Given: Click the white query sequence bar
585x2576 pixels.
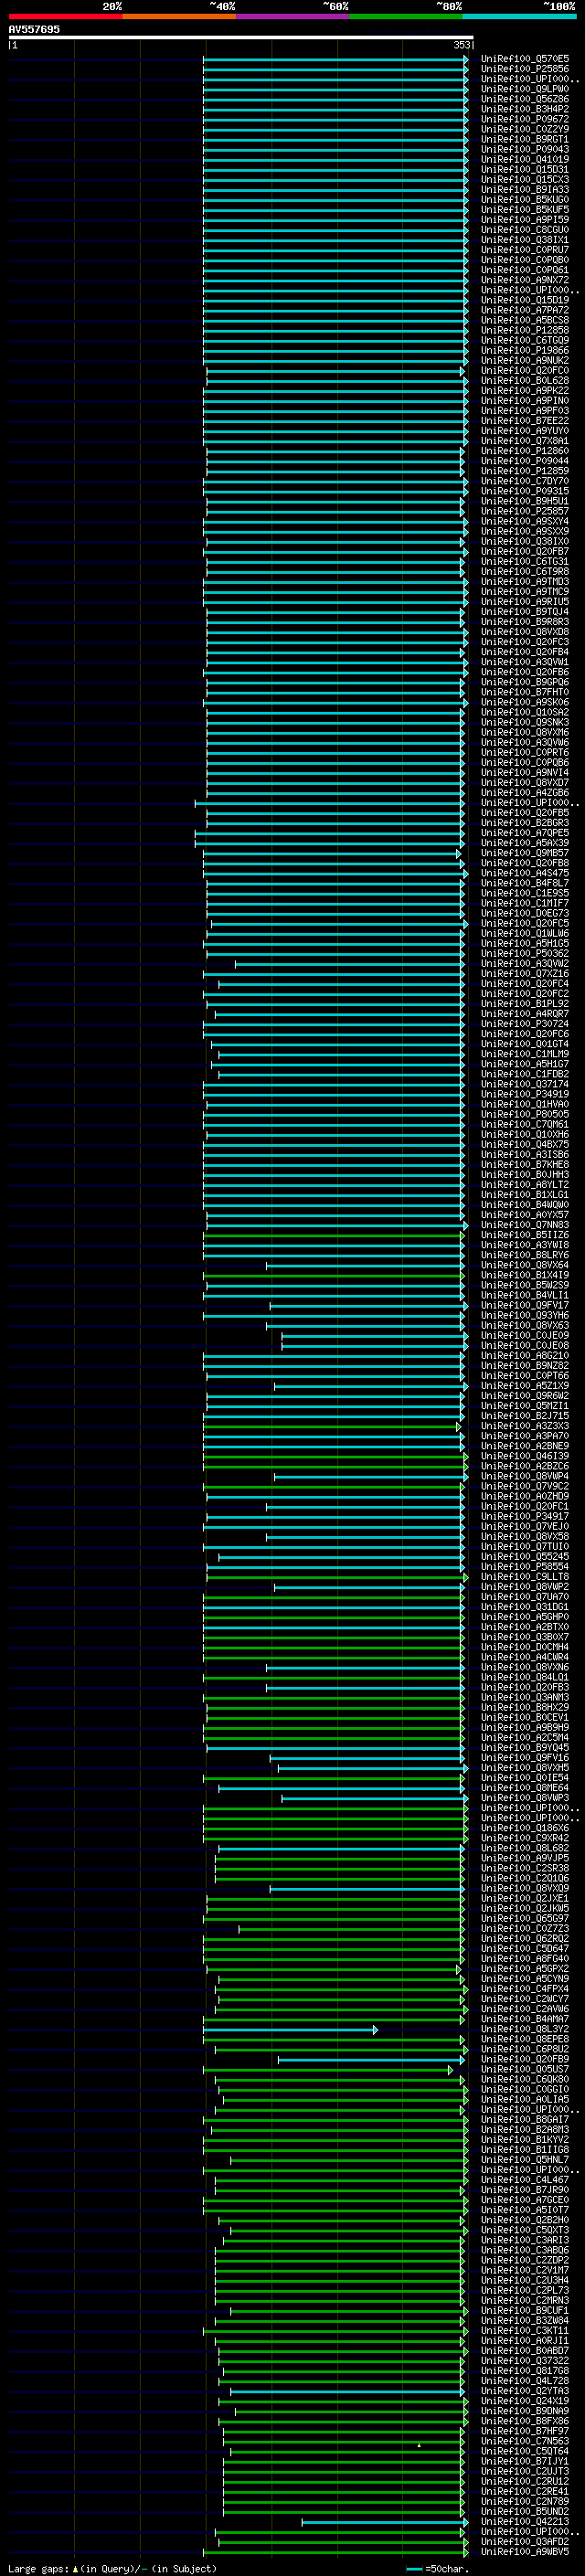Looking at the screenshot, I should [x=241, y=38].
